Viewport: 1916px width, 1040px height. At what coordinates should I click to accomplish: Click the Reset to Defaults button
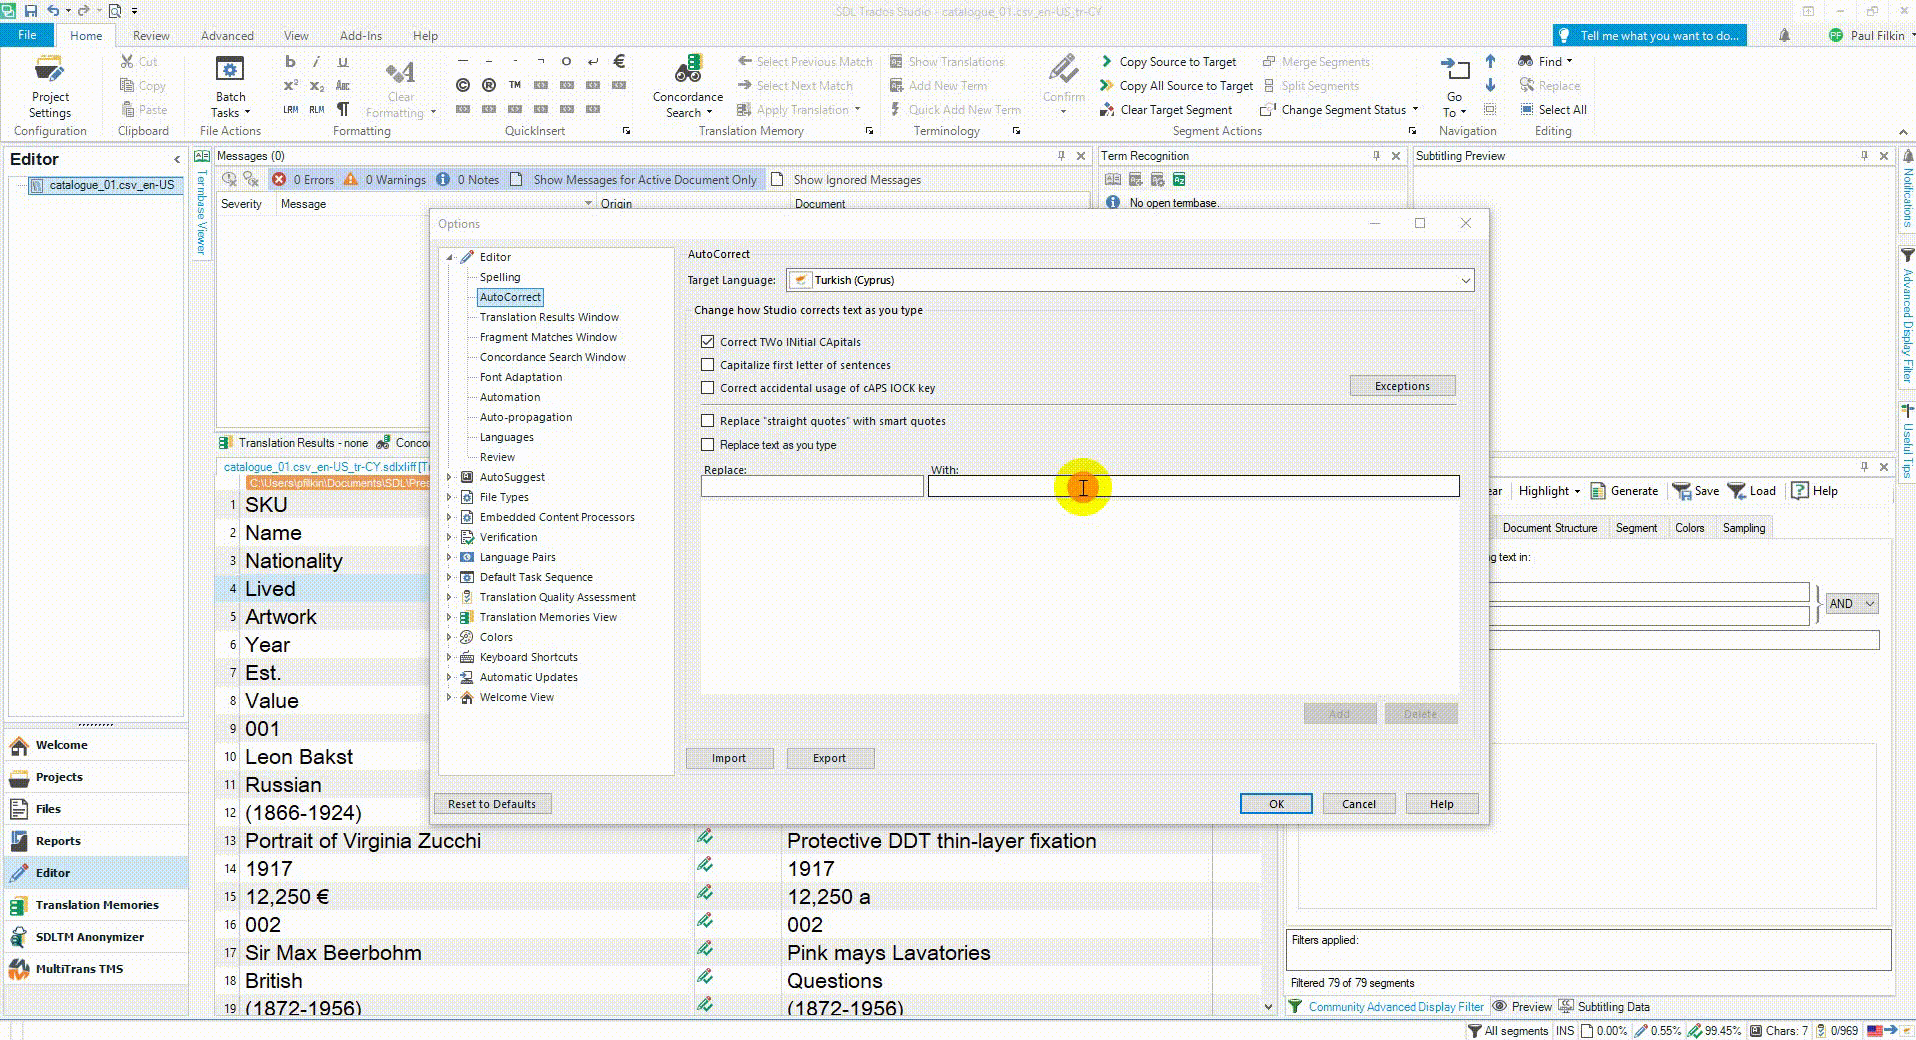click(492, 803)
